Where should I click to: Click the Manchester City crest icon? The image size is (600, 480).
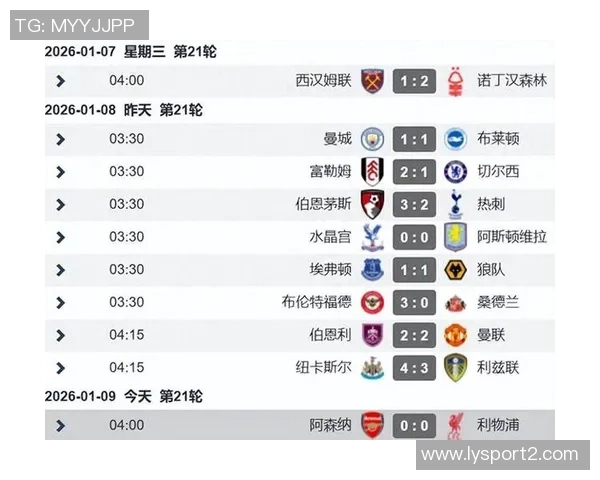point(372,138)
